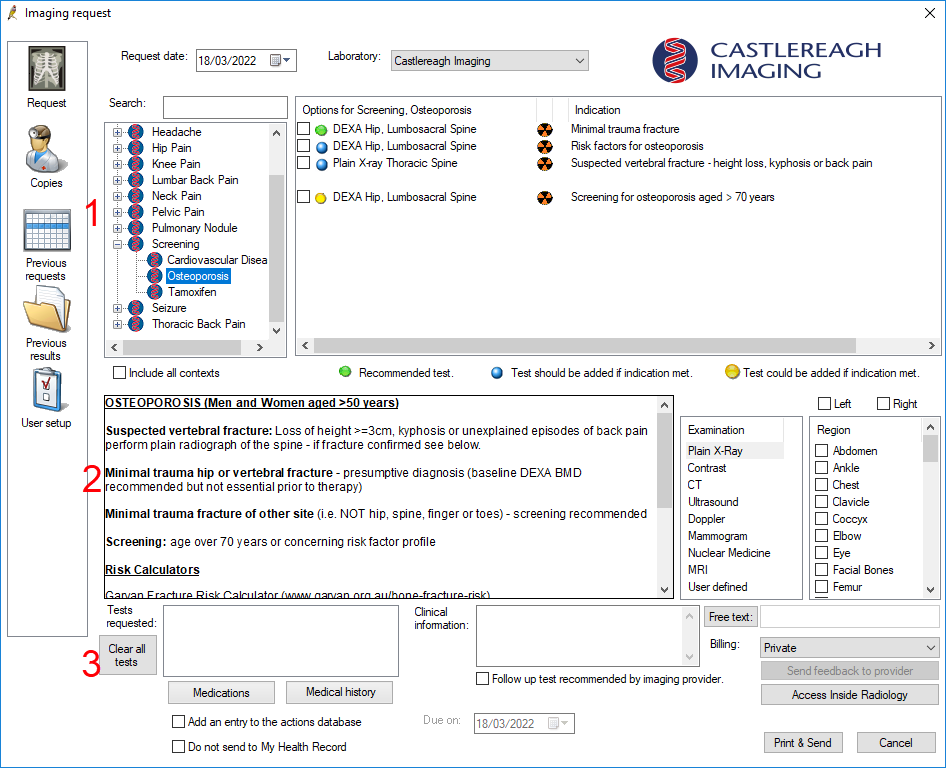Expand the Thoracic Back Pain tree node

pos(118,324)
